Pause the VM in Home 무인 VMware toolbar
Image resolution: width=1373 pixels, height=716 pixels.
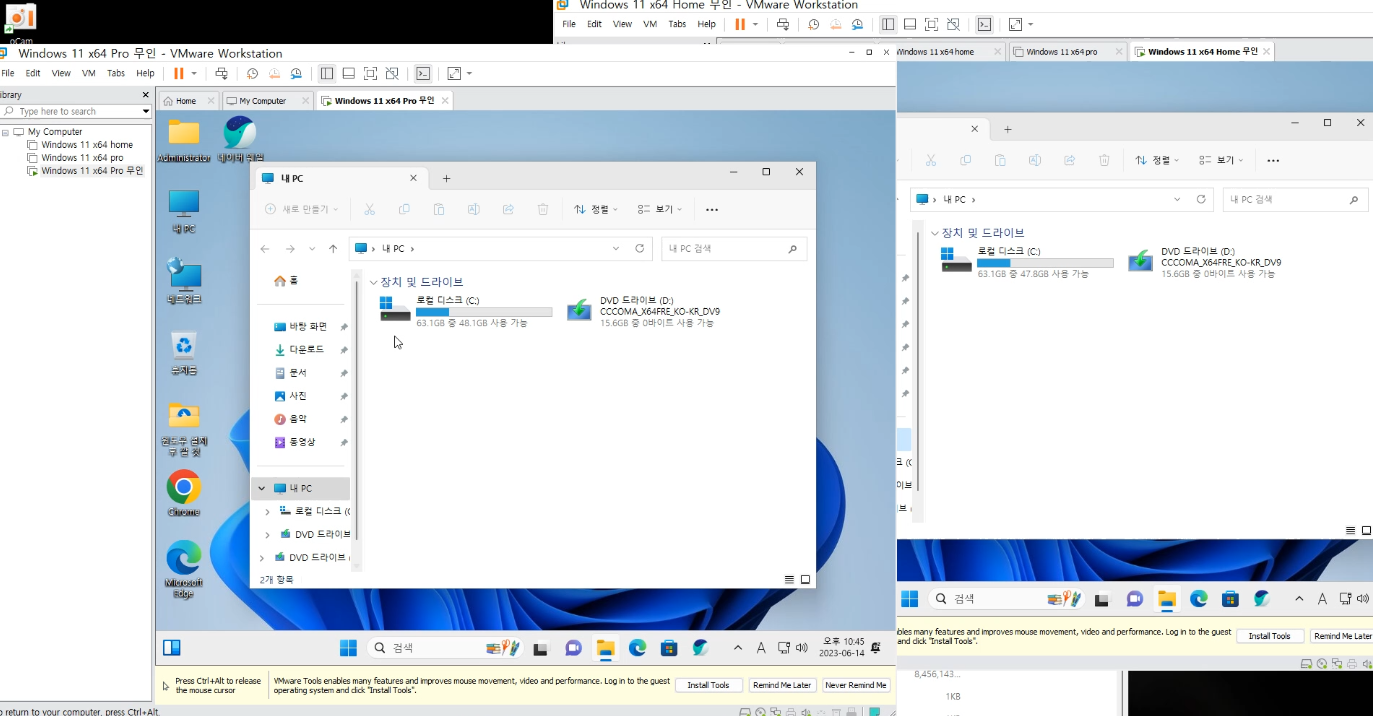tap(740, 24)
